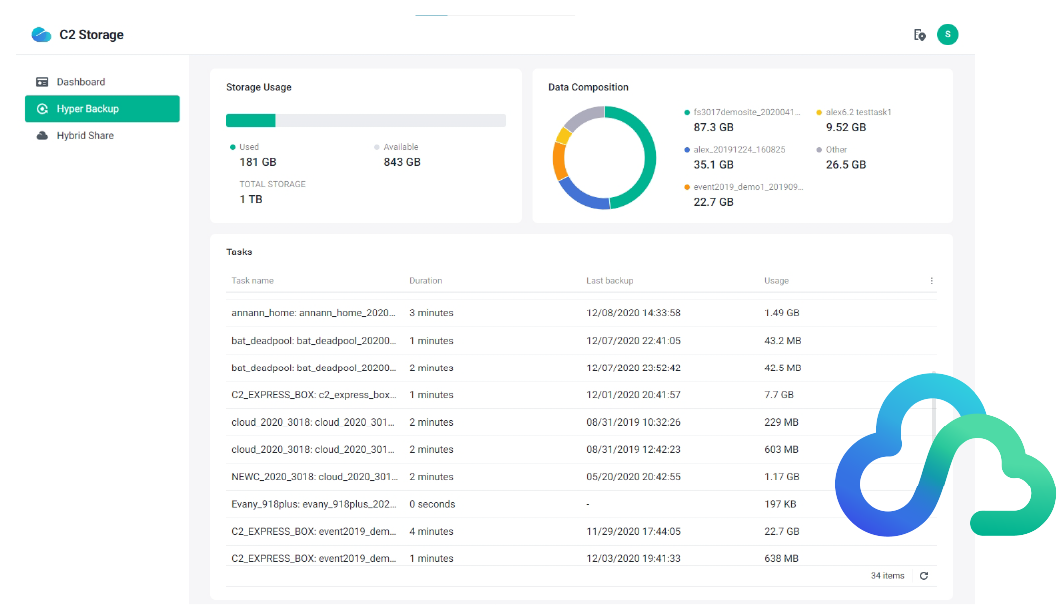Select the NEWC_2020_3018 task row
Viewport: 1059px width, 605px height.
click(x=582, y=477)
